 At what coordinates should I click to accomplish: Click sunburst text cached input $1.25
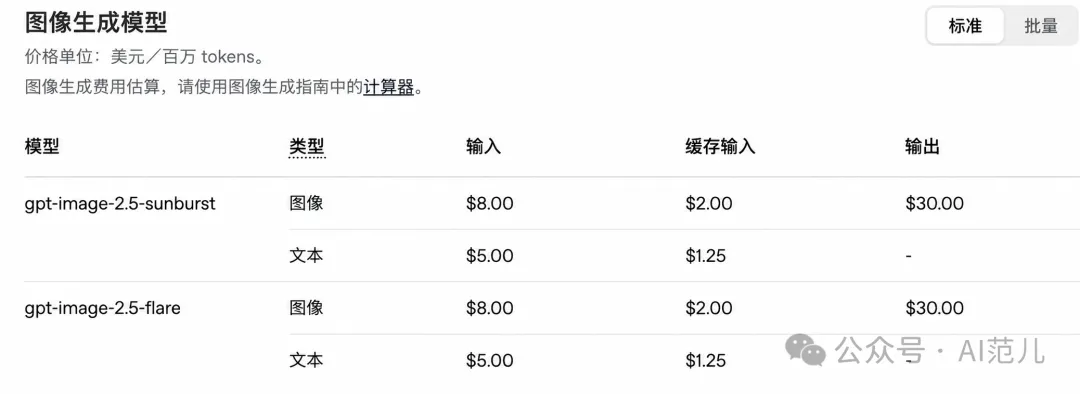coord(705,256)
